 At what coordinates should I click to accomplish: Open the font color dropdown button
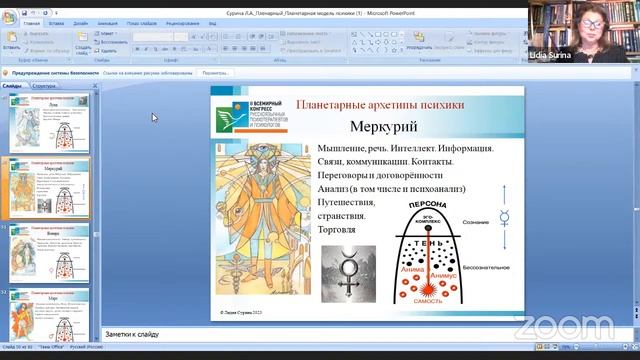click(211, 49)
